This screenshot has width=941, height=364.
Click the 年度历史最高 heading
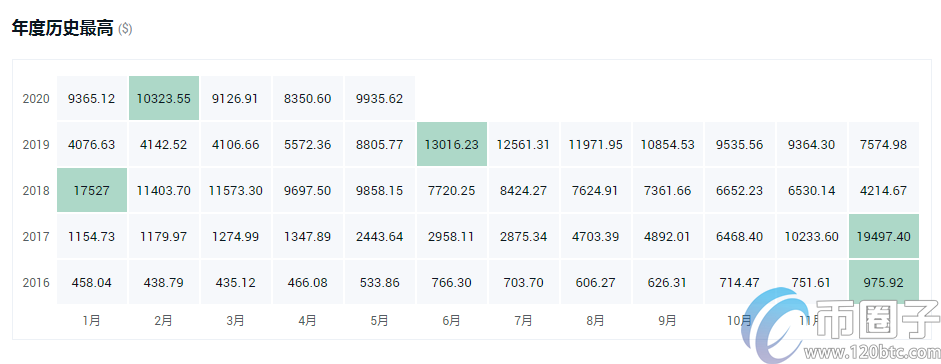click(62, 28)
